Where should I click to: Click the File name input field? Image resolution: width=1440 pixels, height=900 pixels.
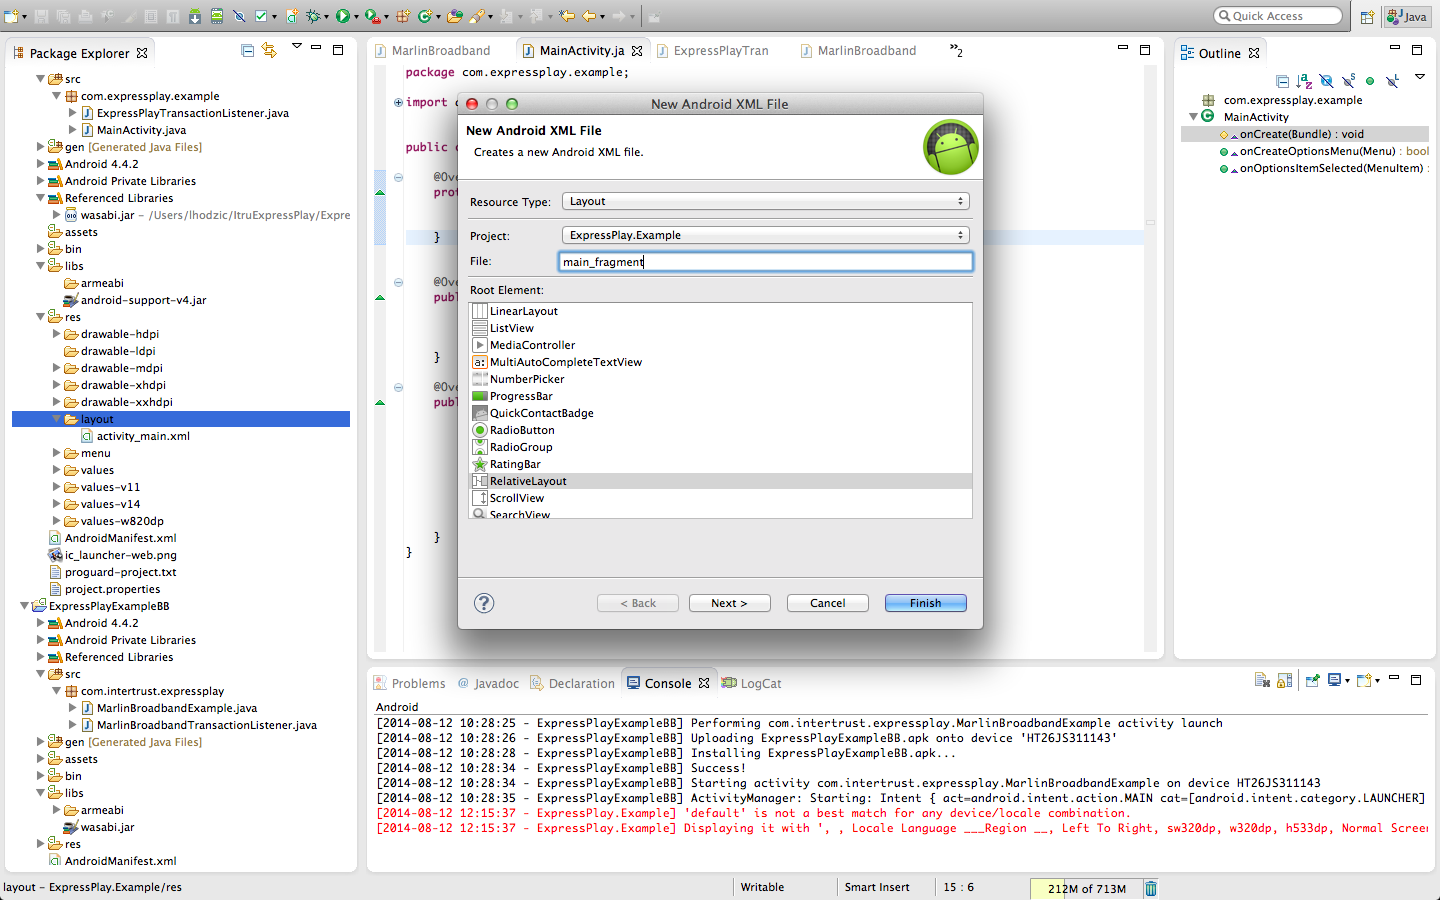point(765,262)
